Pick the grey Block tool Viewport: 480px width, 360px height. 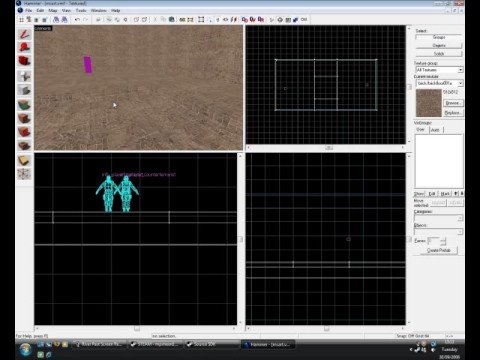pyautogui.click(x=24, y=90)
